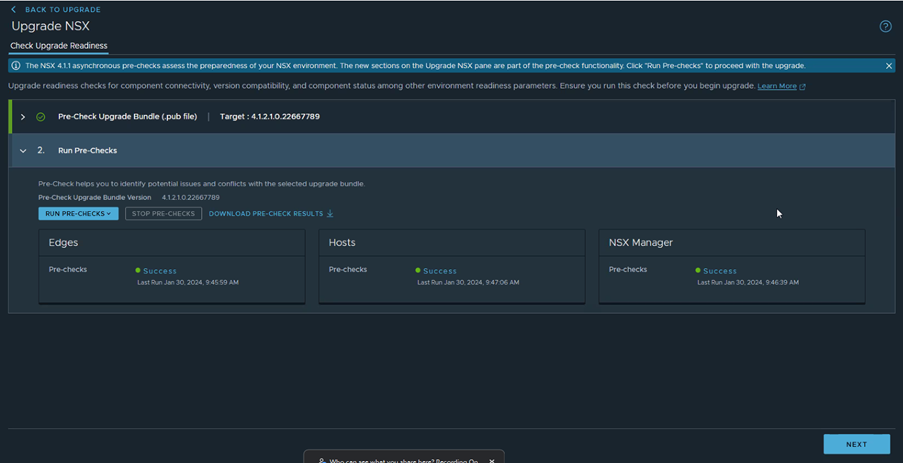Click the Upgrade NSX page title
903x463 pixels.
click(x=51, y=26)
